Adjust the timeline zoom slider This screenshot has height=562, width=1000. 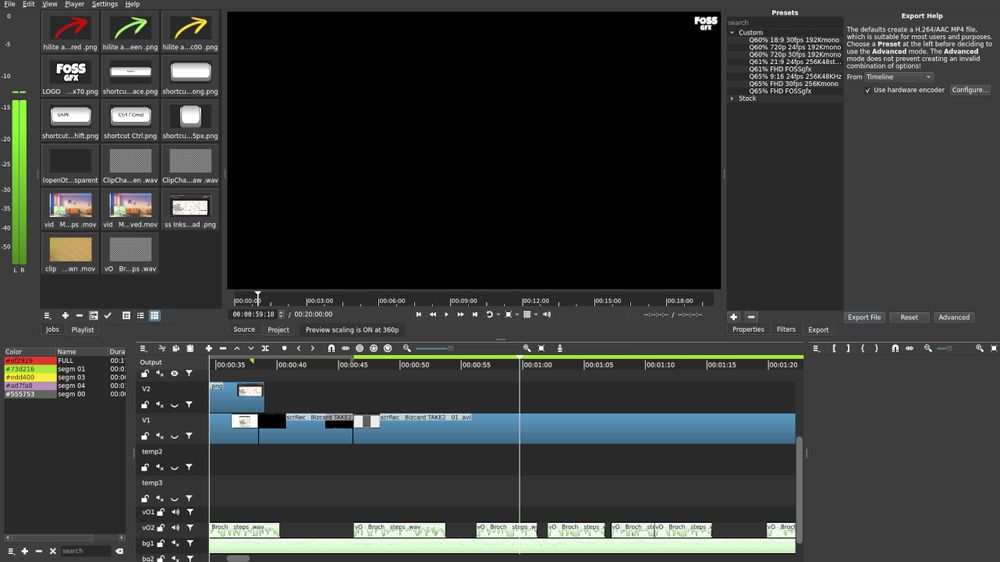tap(434, 348)
